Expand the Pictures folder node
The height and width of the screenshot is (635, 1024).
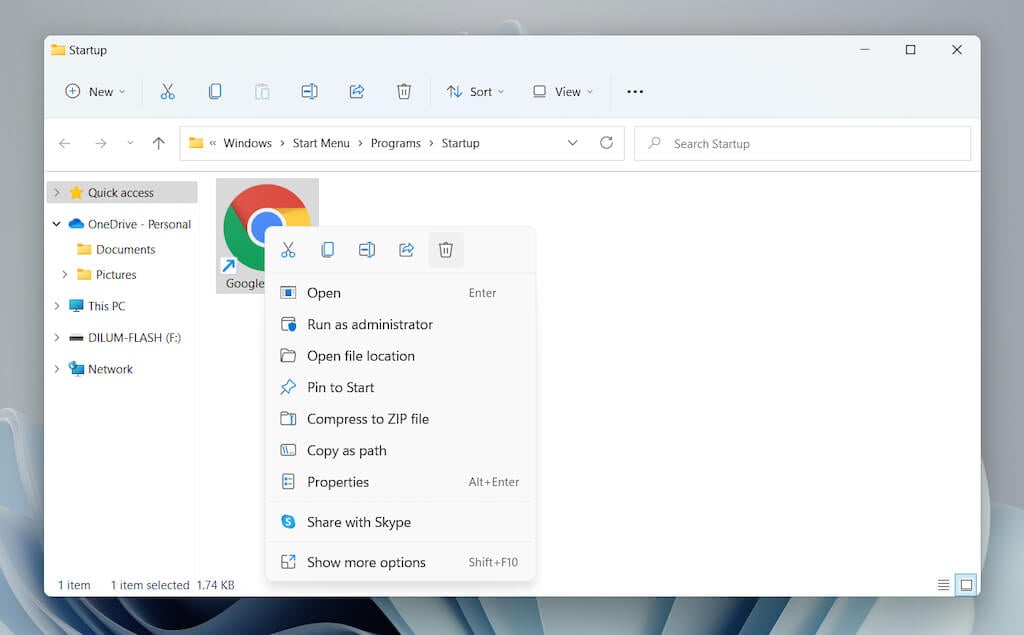[x=65, y=274]
